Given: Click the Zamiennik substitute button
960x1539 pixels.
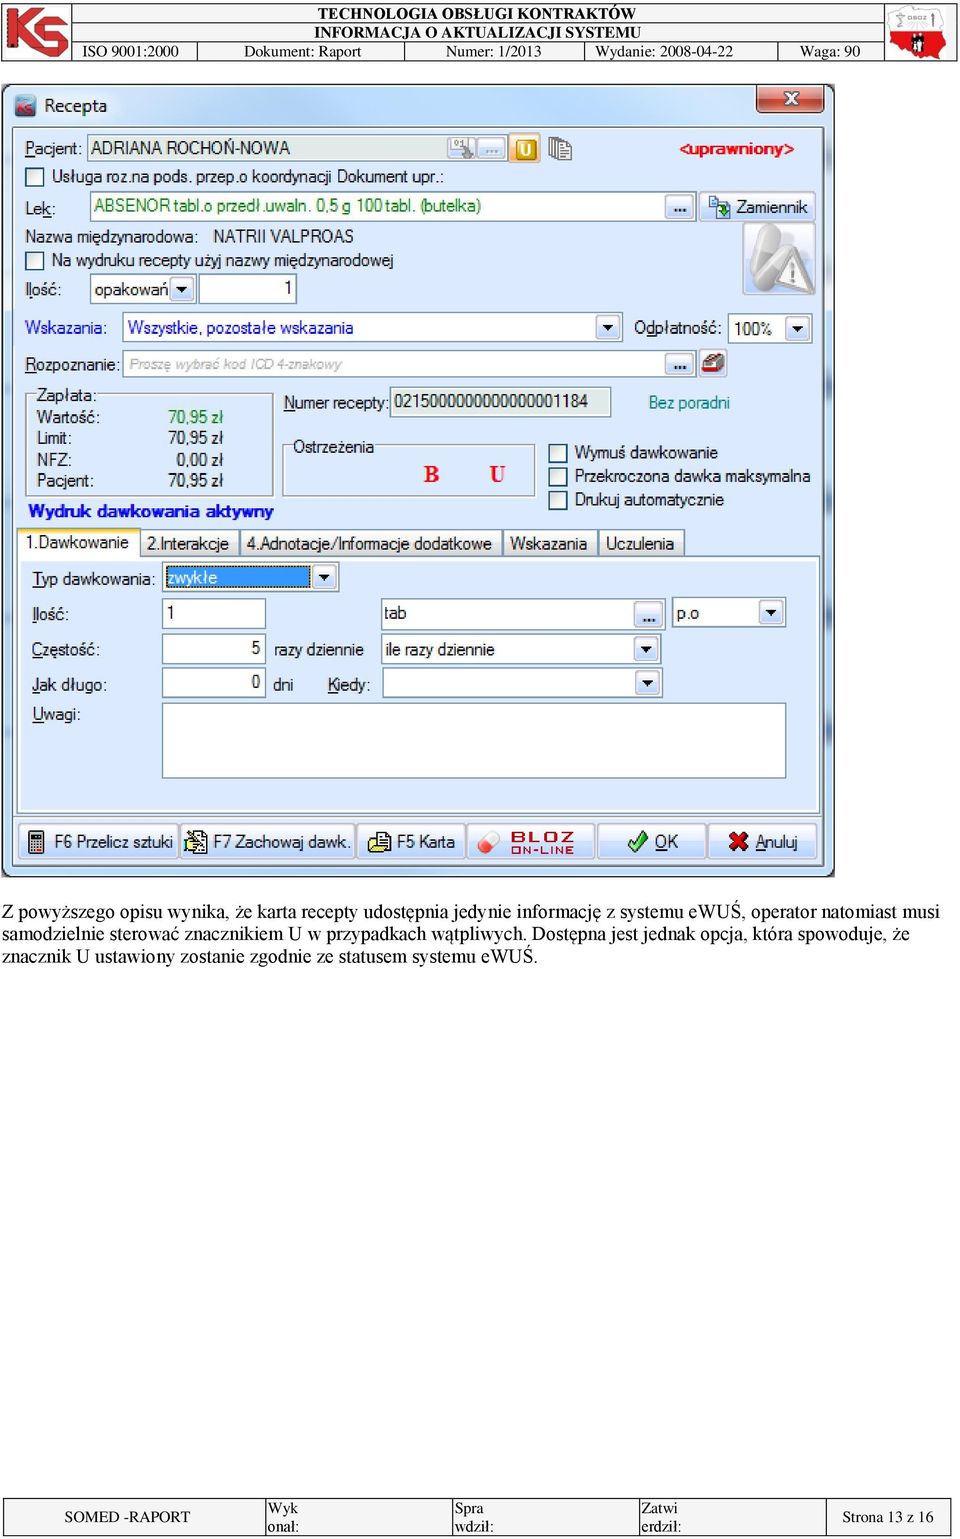Looking at the screenshot, I should pyautogui.click(x=758, y=207).
